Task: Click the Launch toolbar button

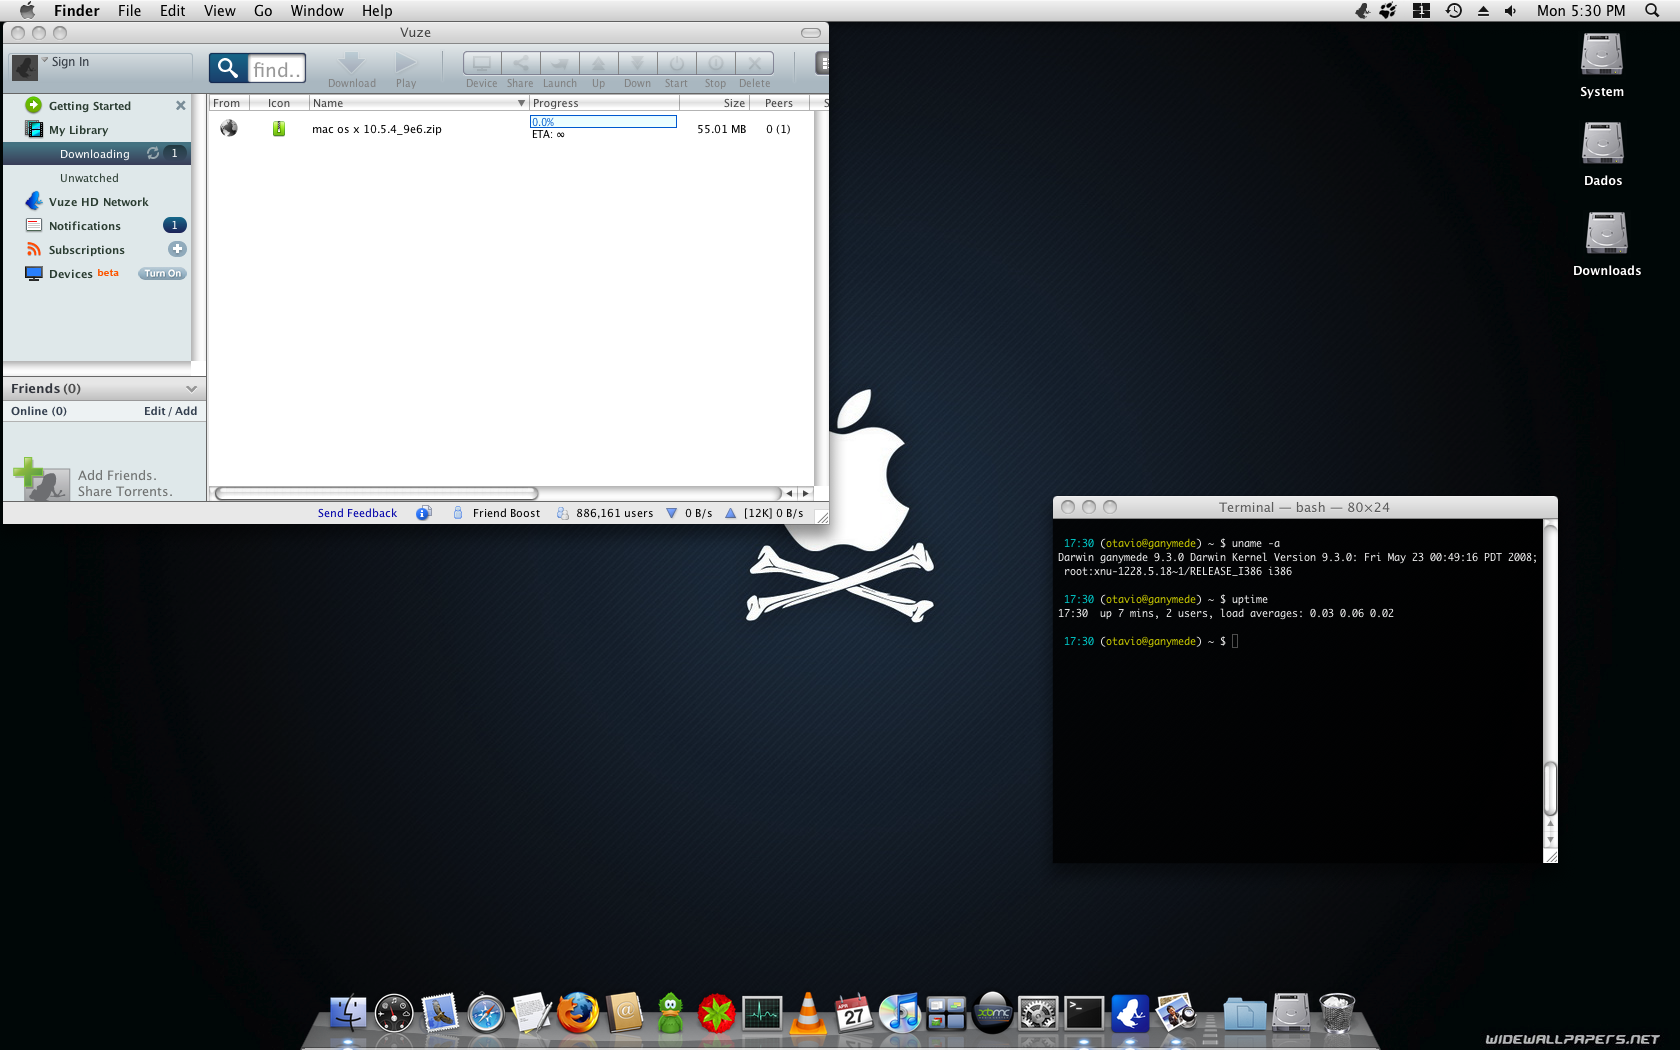Action: click(560, 63)
